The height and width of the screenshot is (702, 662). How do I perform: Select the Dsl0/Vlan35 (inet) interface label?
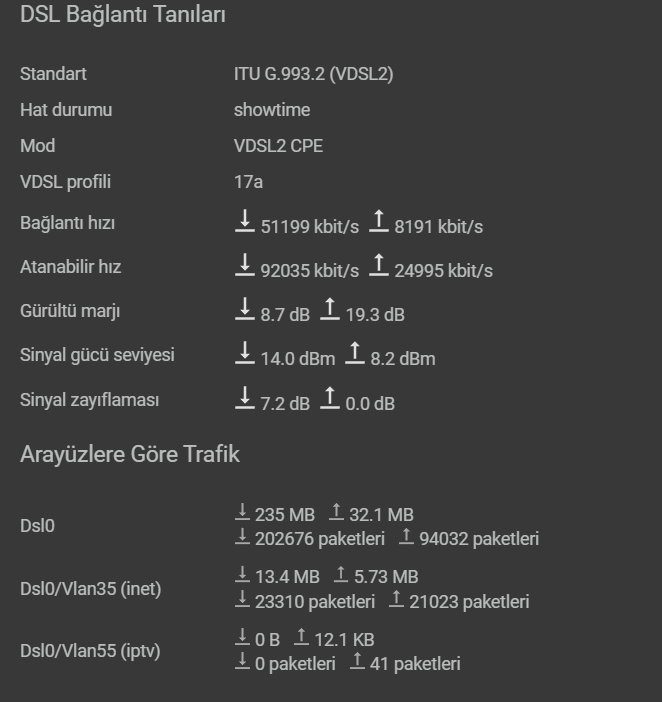pyautogui.click(x=90, y=589)
